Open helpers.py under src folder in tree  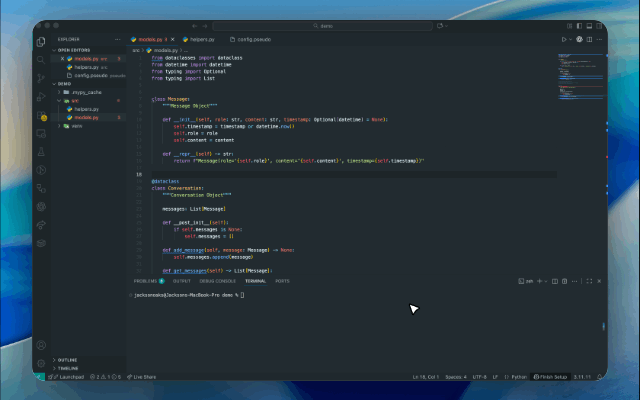point(86,109)
